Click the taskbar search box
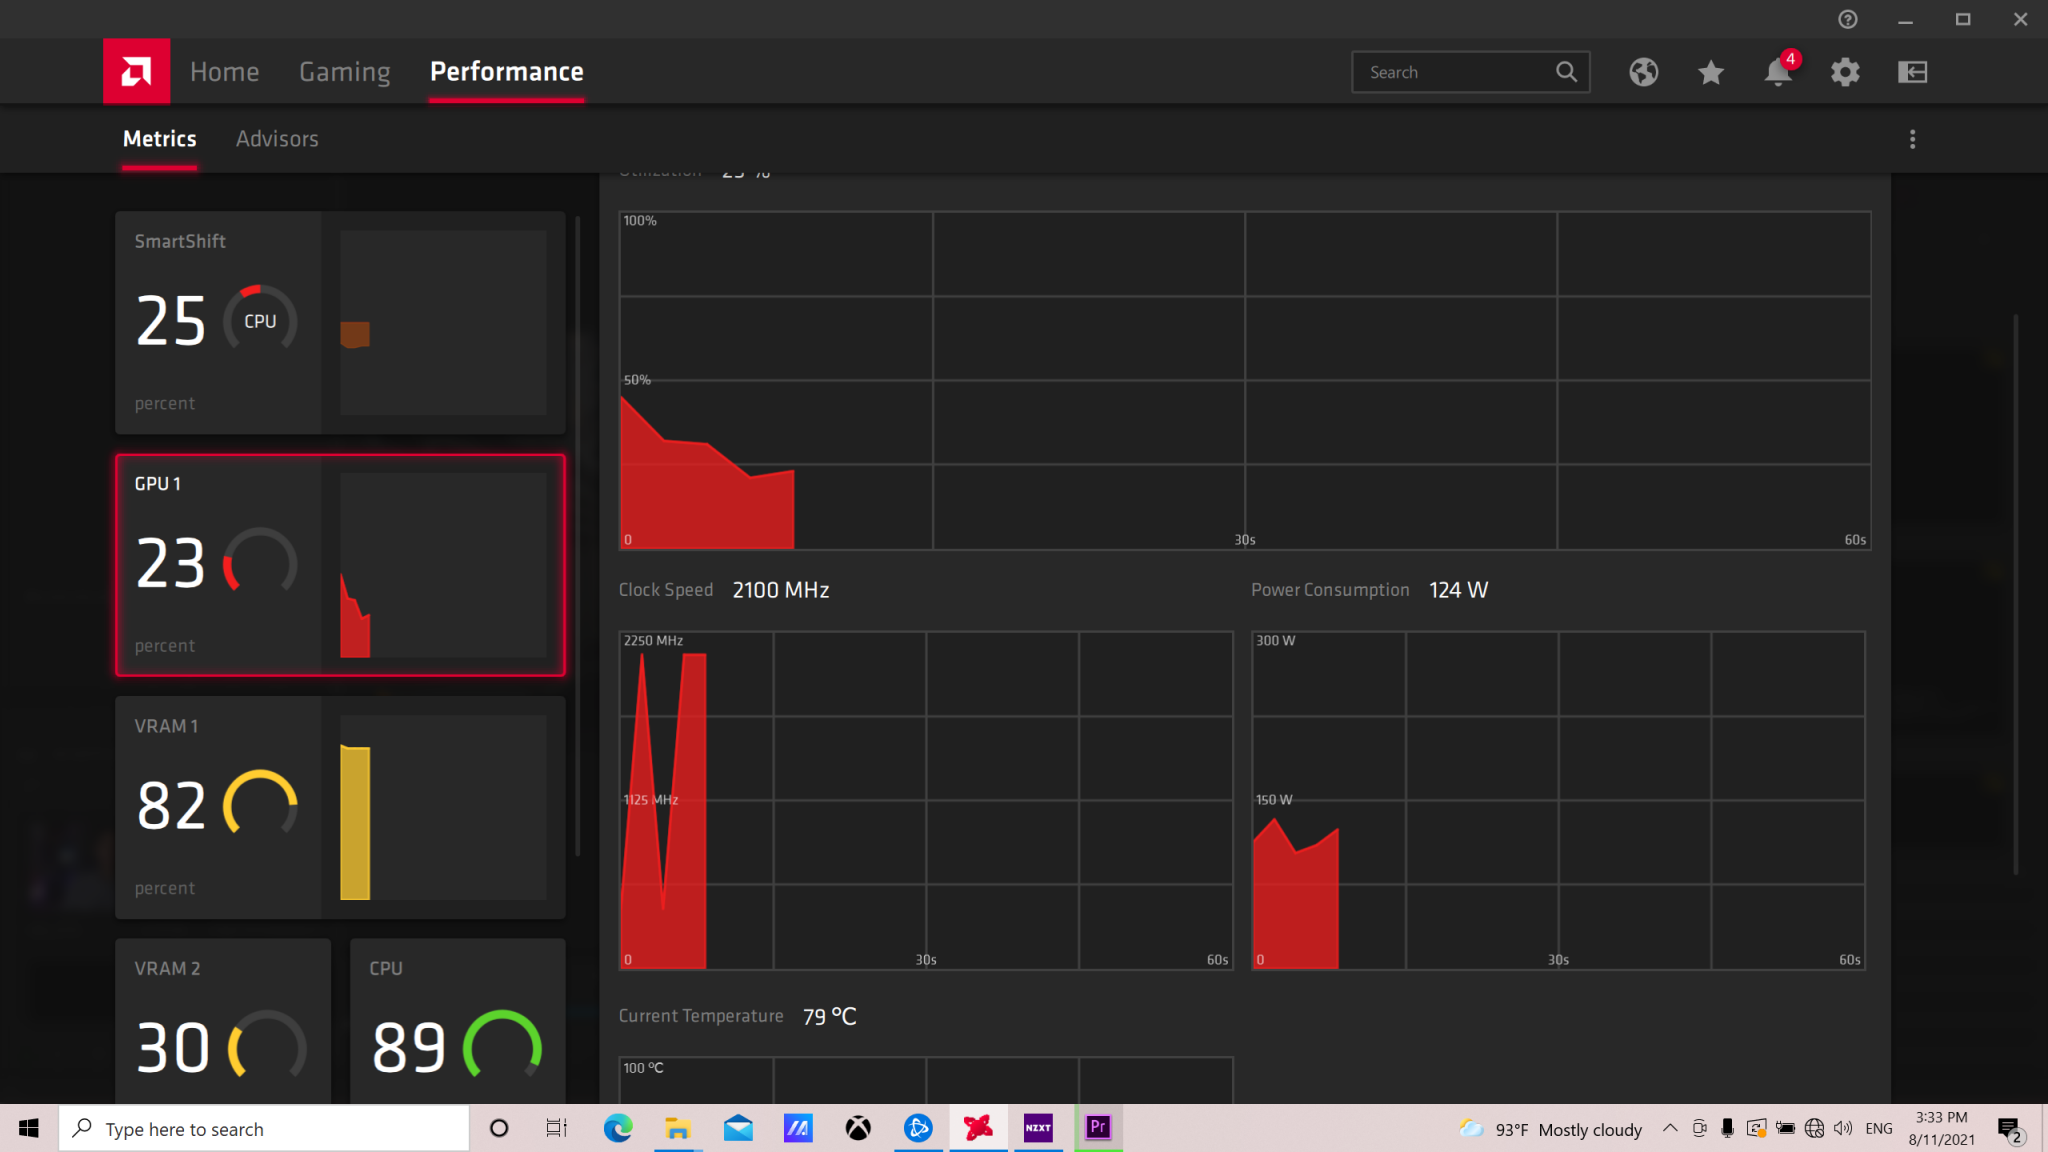The height and width of the screenshot is (1152, 2048). coord(264,1128)
